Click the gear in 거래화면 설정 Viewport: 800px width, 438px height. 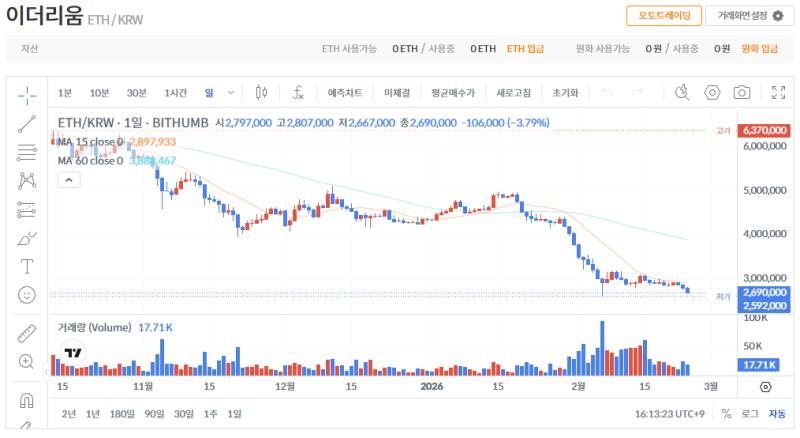click(x=778, y=16)
